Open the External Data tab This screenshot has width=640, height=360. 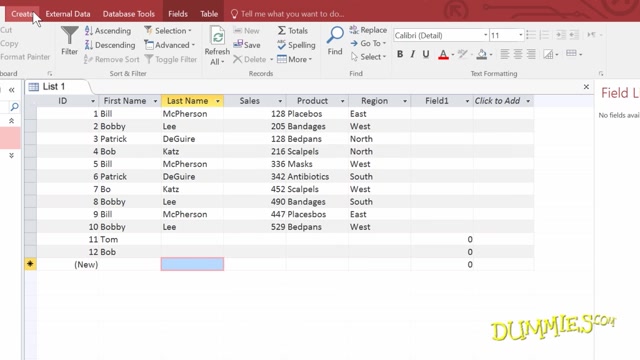68,14
